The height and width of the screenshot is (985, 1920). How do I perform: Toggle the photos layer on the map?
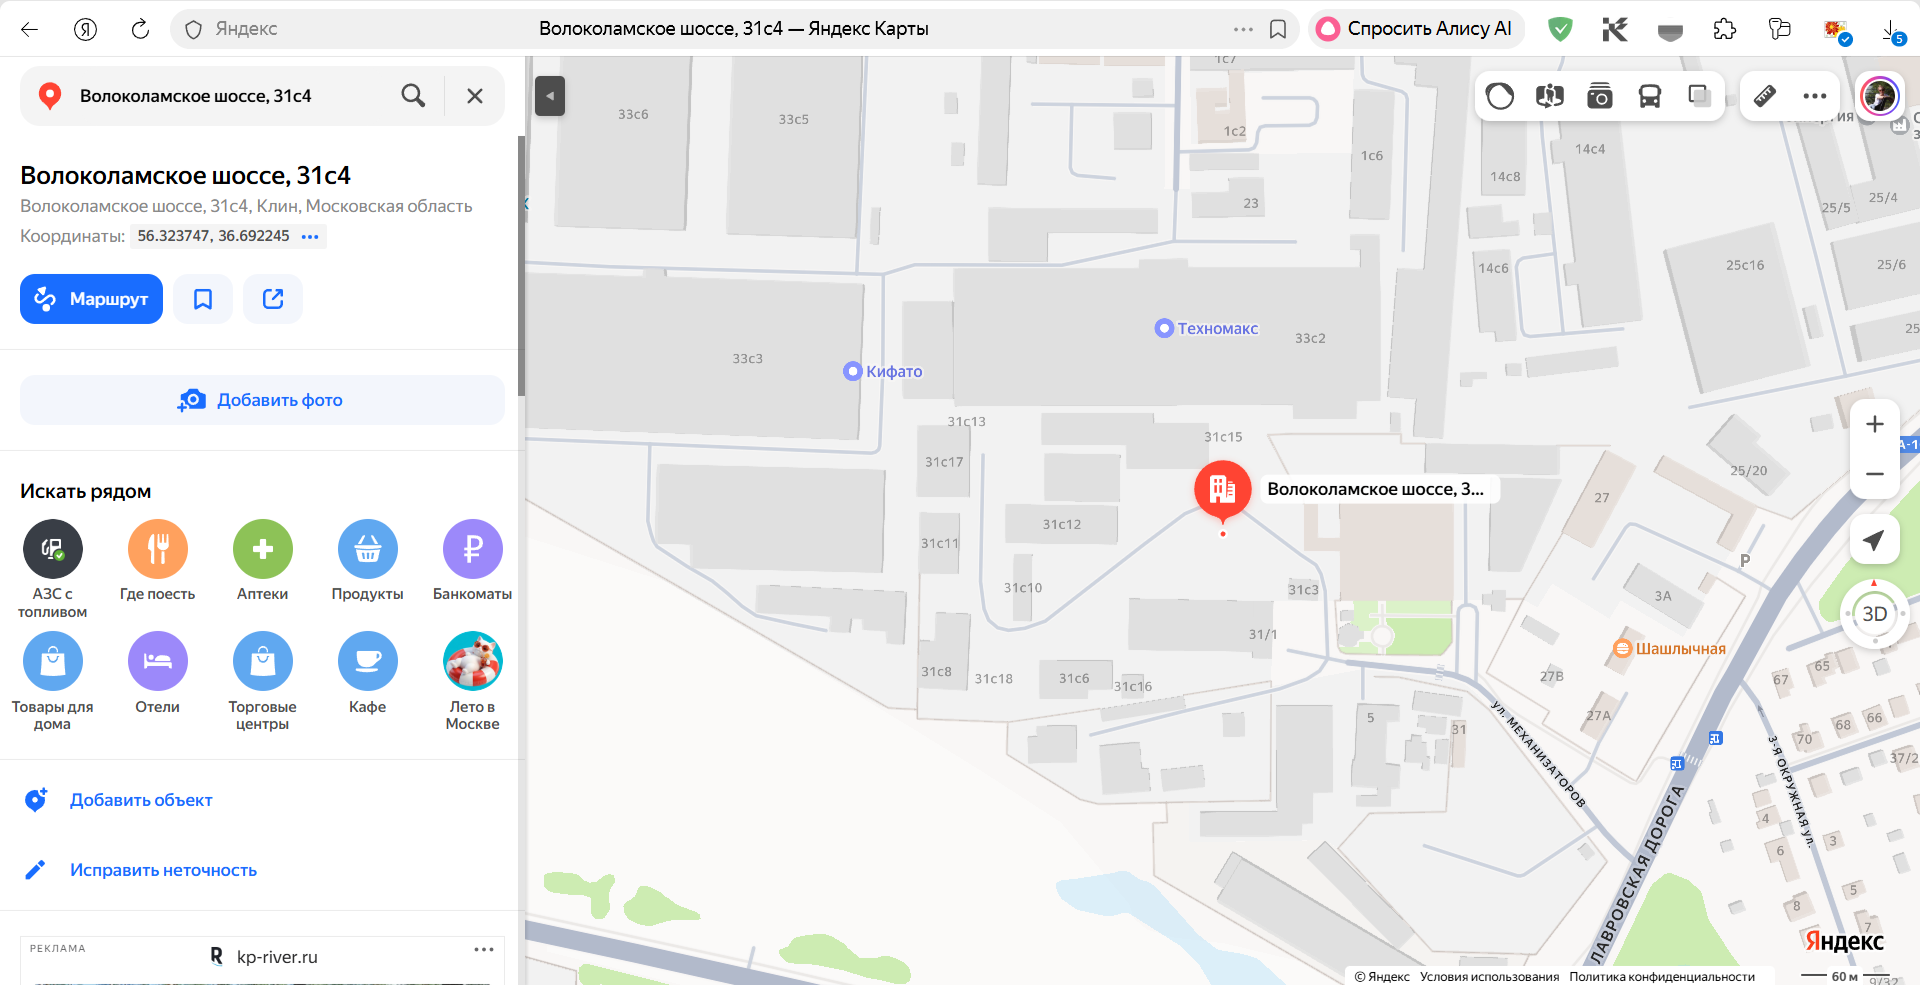click(1600, 96)
